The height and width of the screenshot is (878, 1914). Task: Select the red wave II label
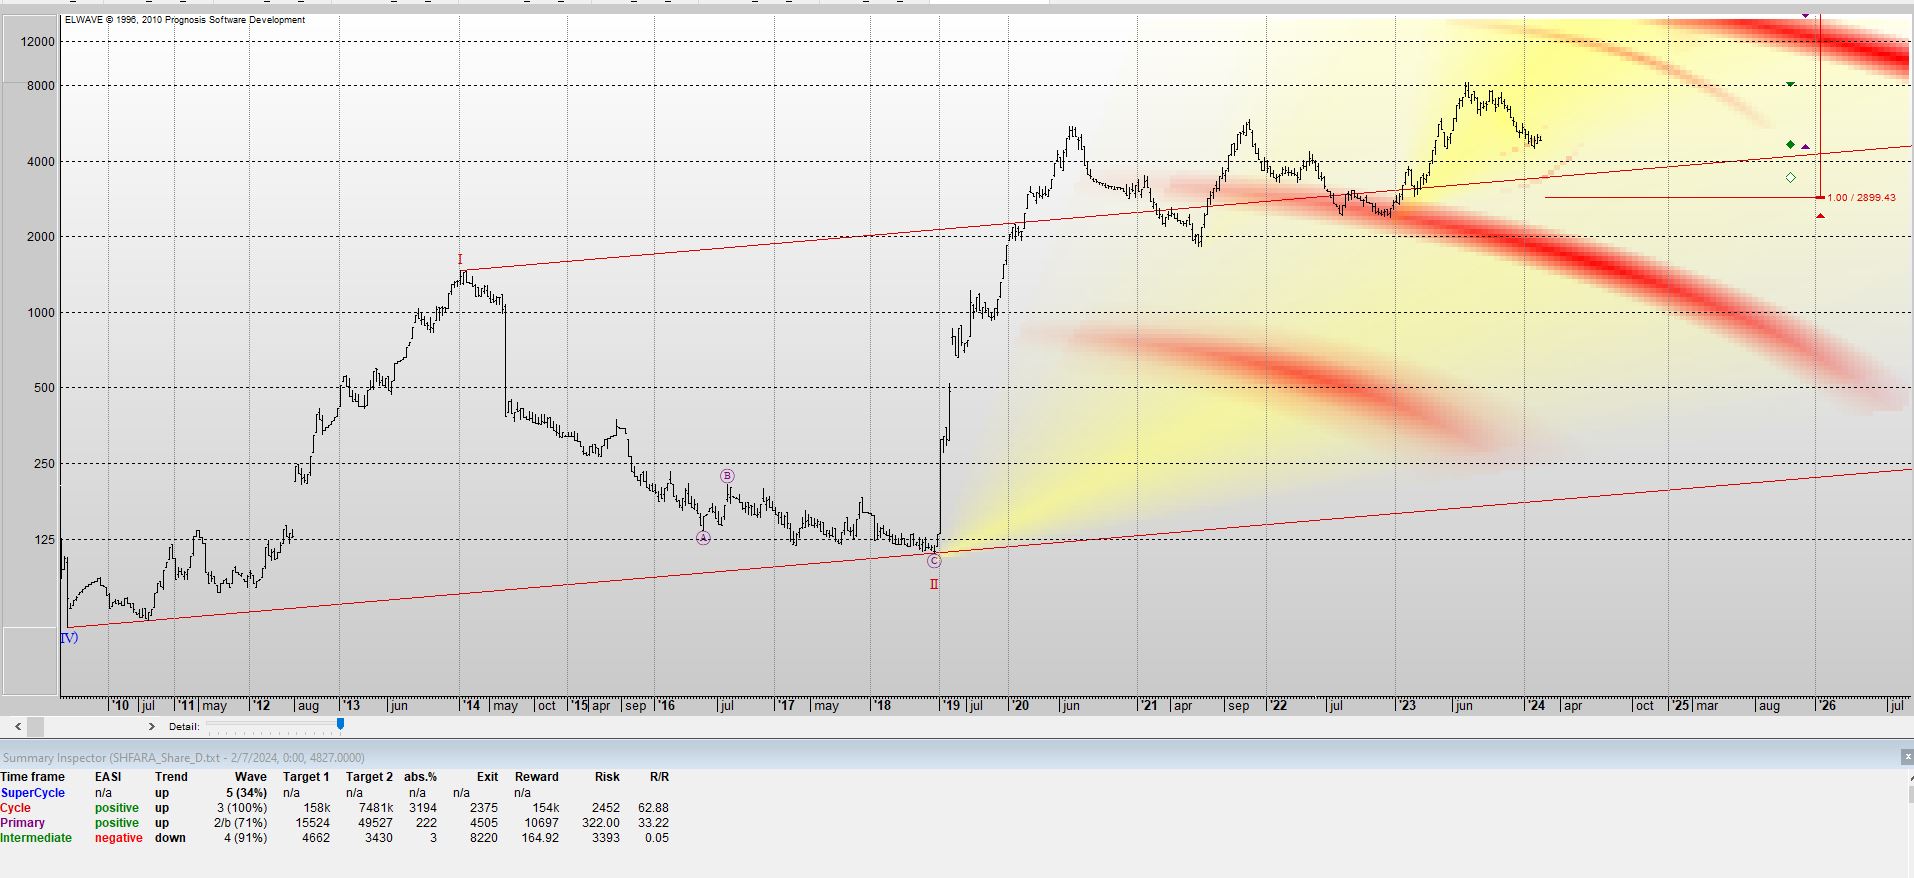coord(934,584)
